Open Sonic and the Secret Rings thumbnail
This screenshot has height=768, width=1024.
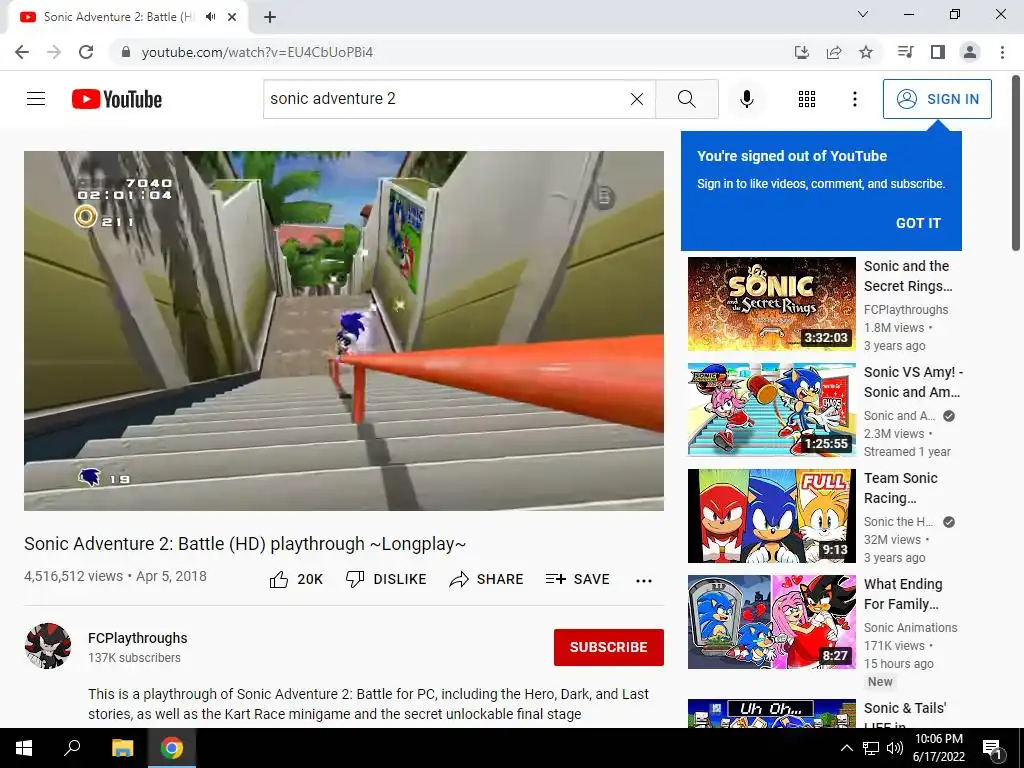tap(771, 304)
